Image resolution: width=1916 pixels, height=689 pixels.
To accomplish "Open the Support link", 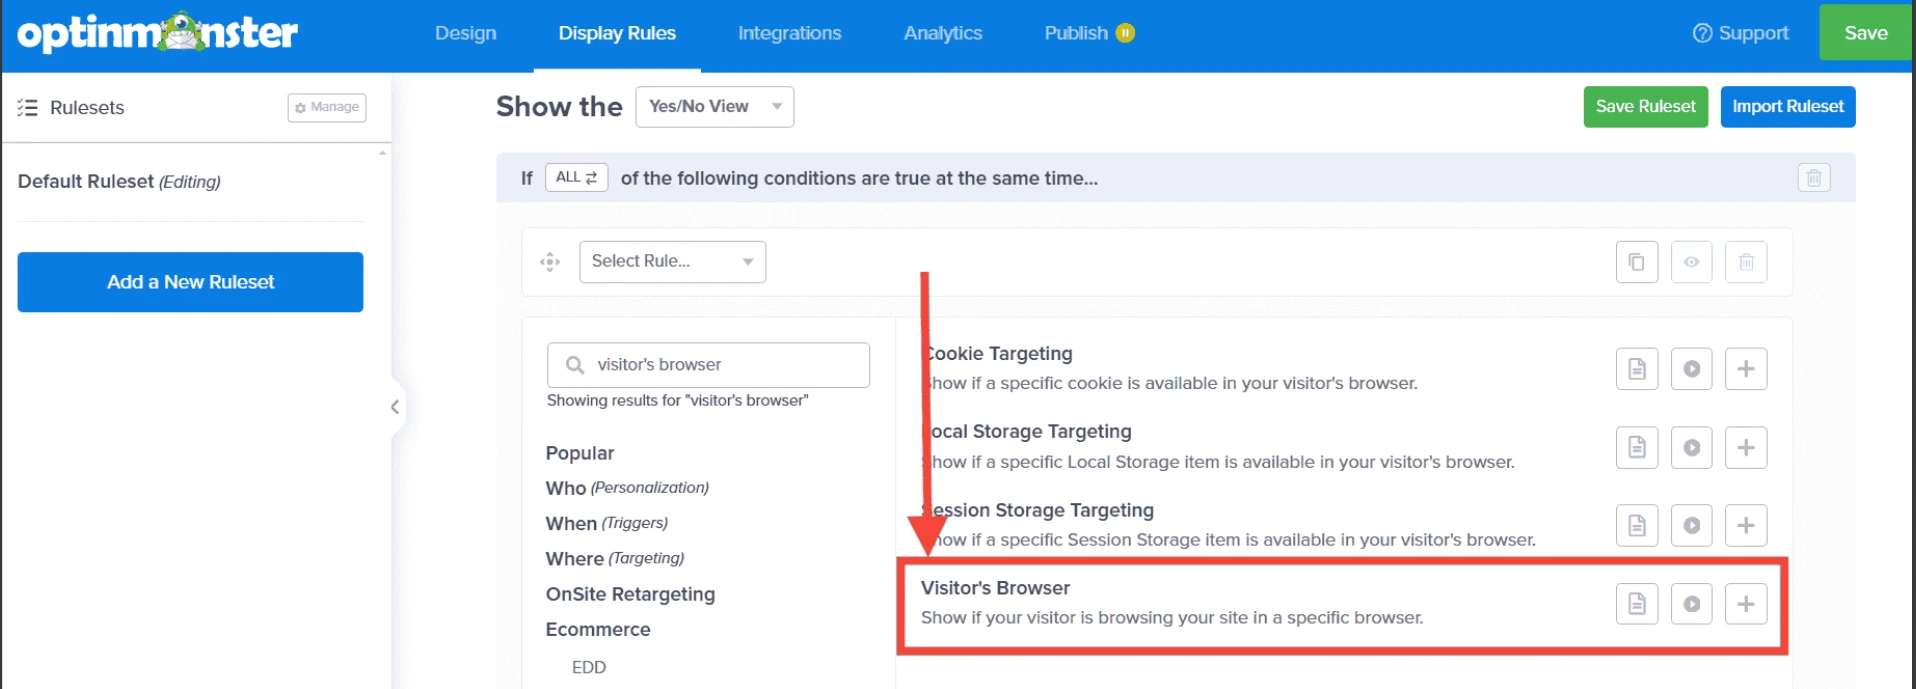I will point(1740,33).
